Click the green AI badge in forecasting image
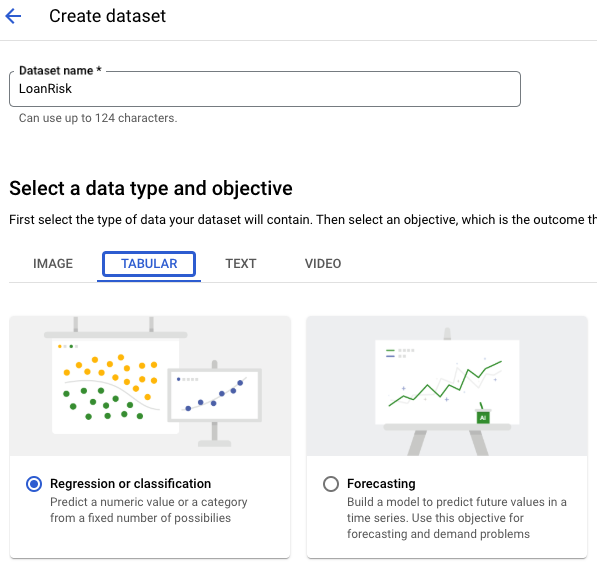Image resolution: width=597 pixels, height=574 pixels. pyautogui.click(x=483, y=418)
